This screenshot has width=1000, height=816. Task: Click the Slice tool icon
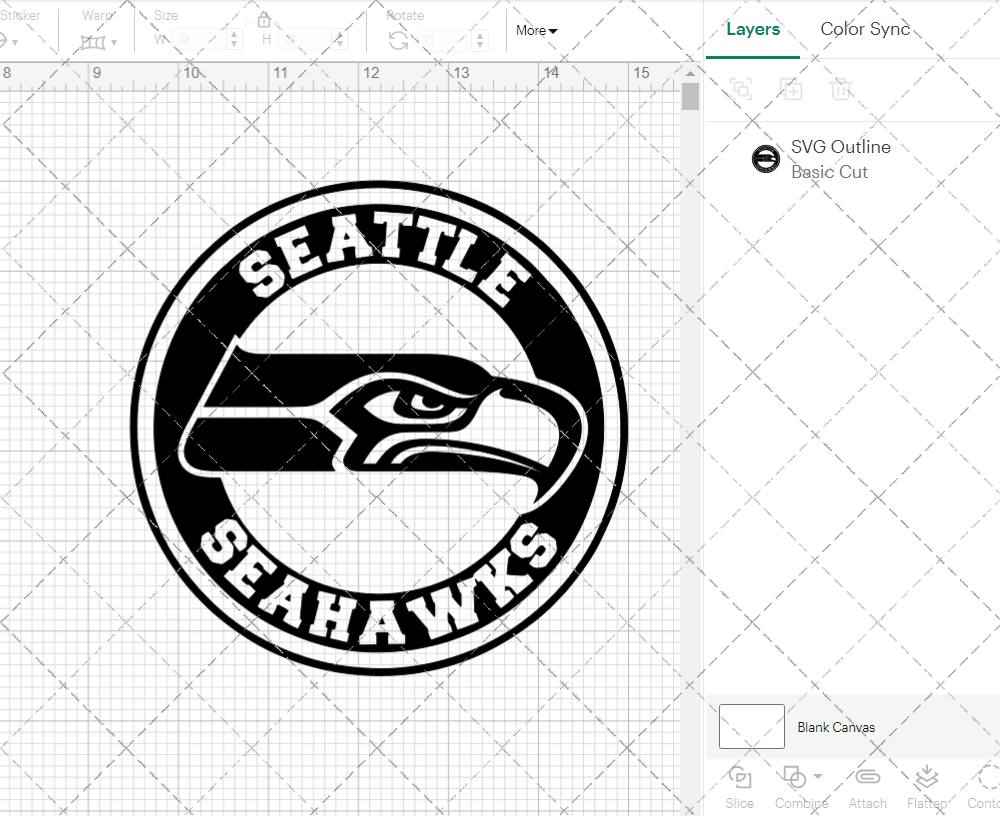point(740,778)
